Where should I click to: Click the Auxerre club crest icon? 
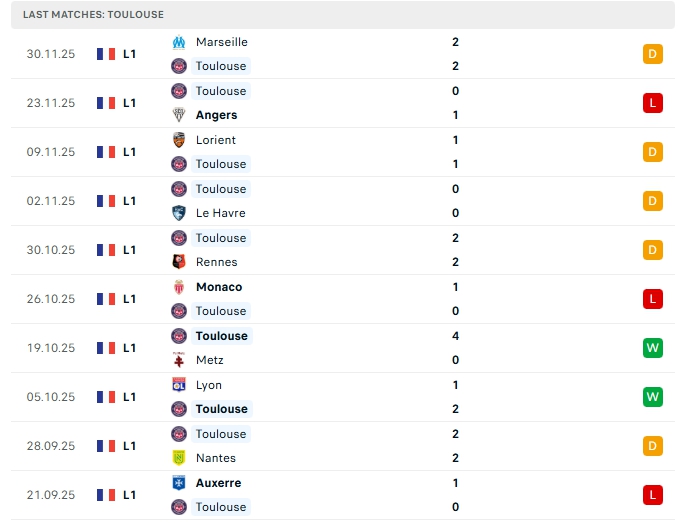179,483
